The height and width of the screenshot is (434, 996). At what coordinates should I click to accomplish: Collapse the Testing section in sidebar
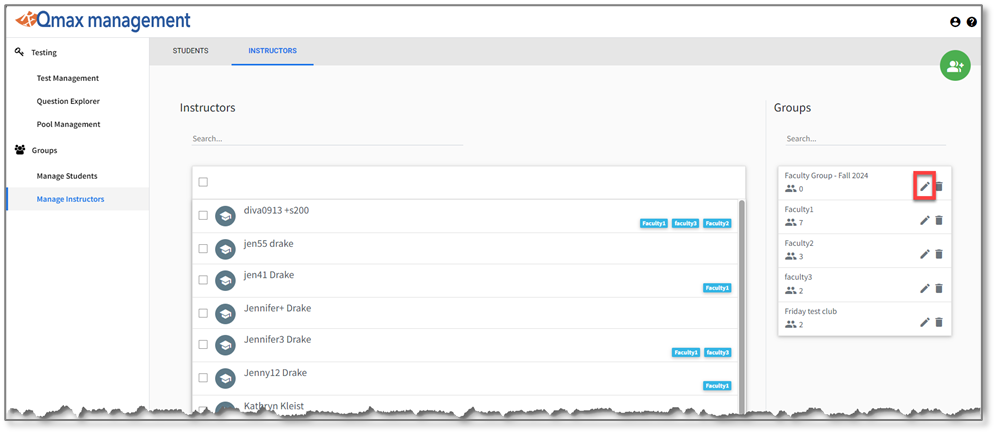43,52
